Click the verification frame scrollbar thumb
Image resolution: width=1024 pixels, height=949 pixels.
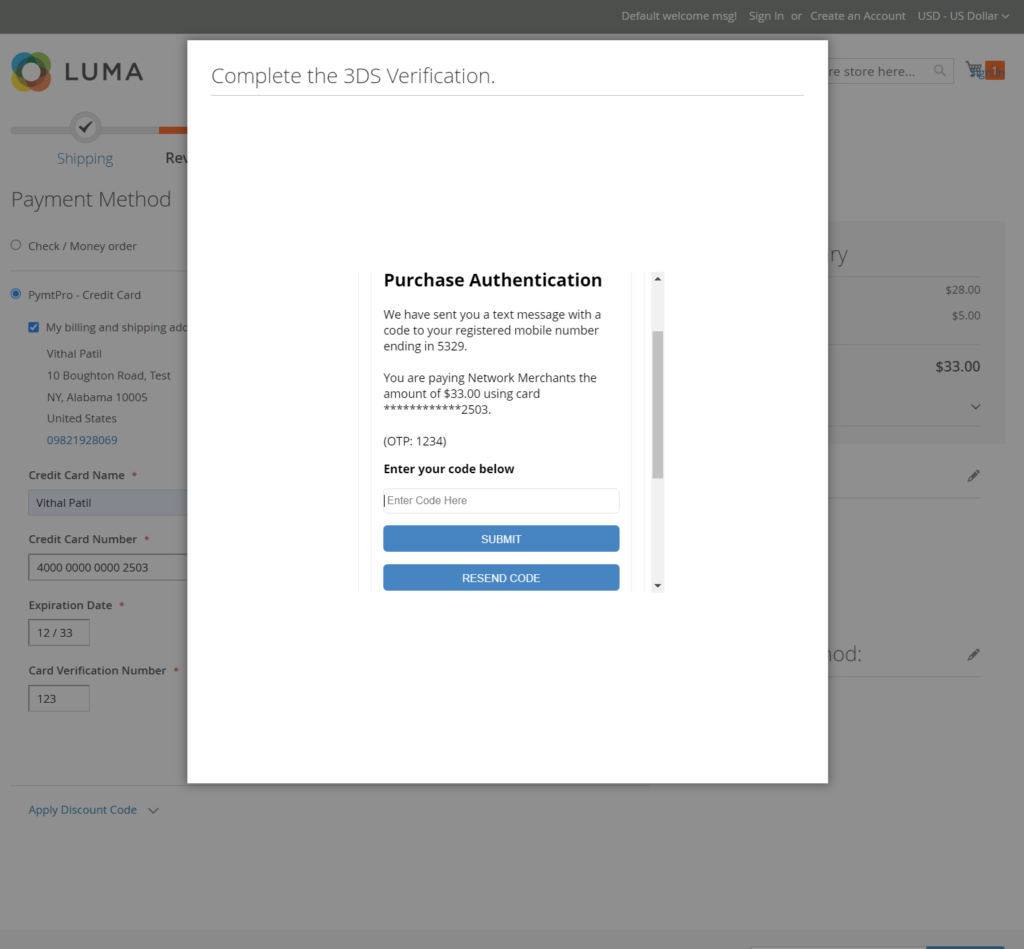(x=658, y=405)
